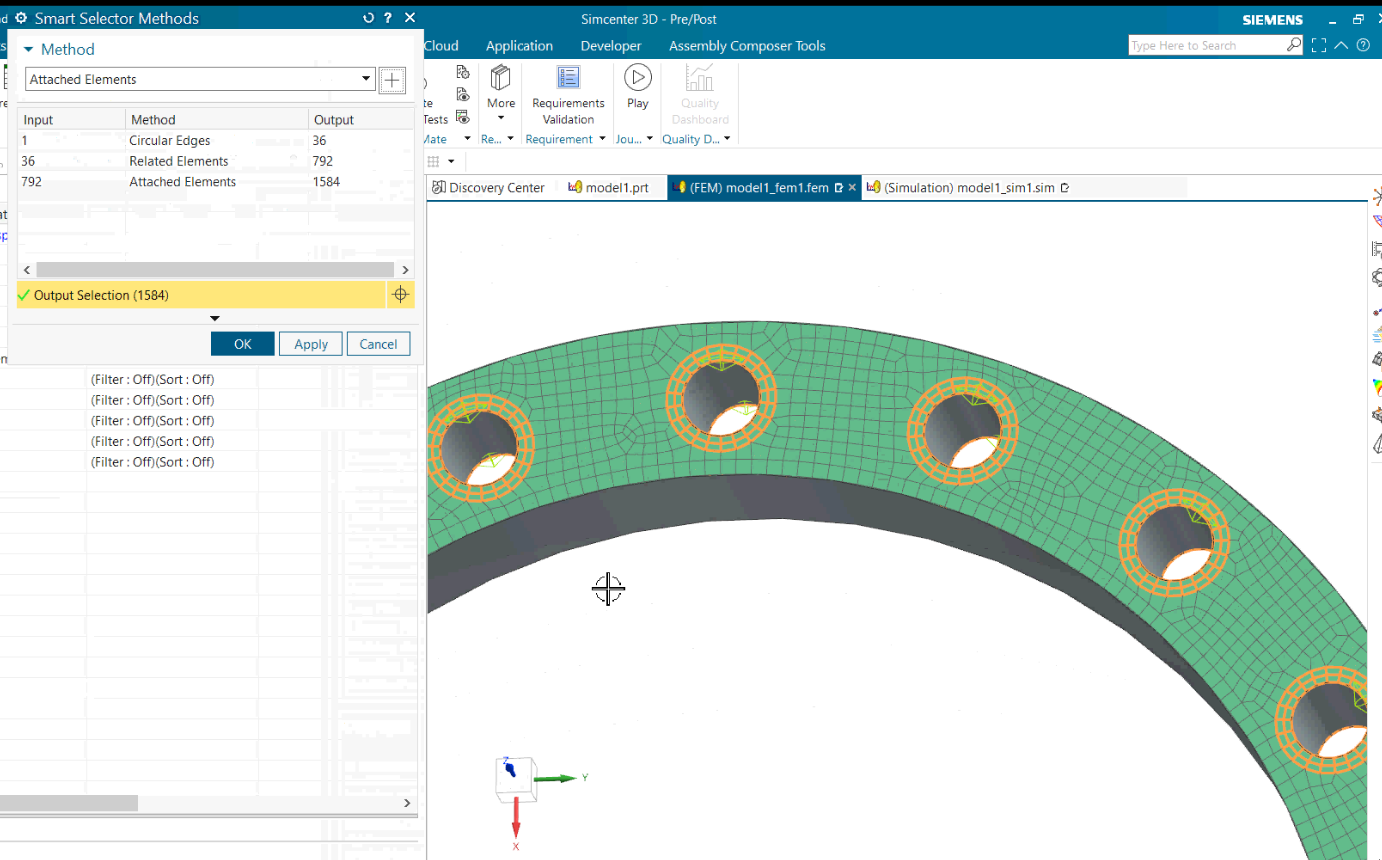Open the Cloud ribbon tab

click(441, 46)
